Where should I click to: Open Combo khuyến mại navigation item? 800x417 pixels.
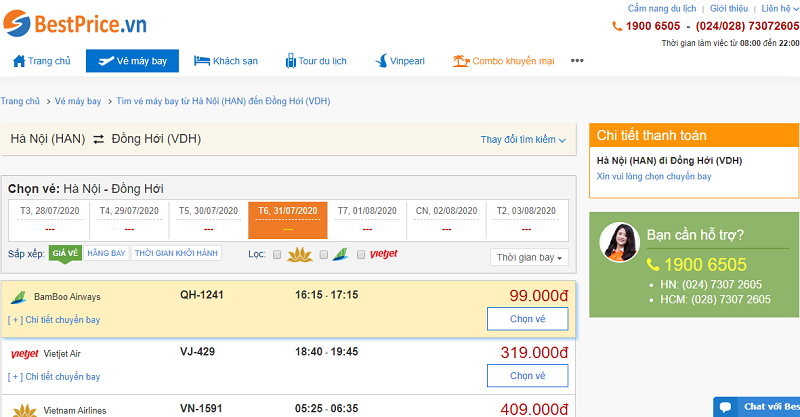(504, 61)
